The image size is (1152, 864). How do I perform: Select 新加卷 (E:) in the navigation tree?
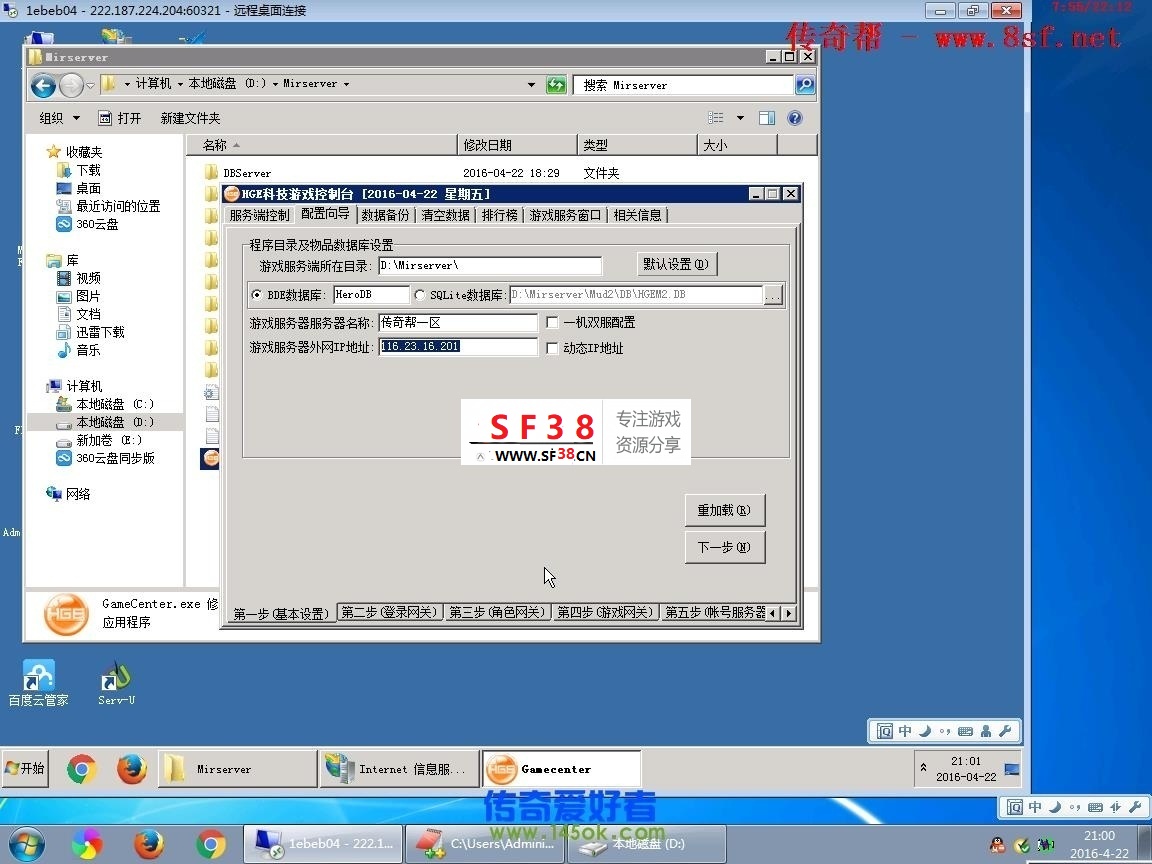(x=99, y=440)
